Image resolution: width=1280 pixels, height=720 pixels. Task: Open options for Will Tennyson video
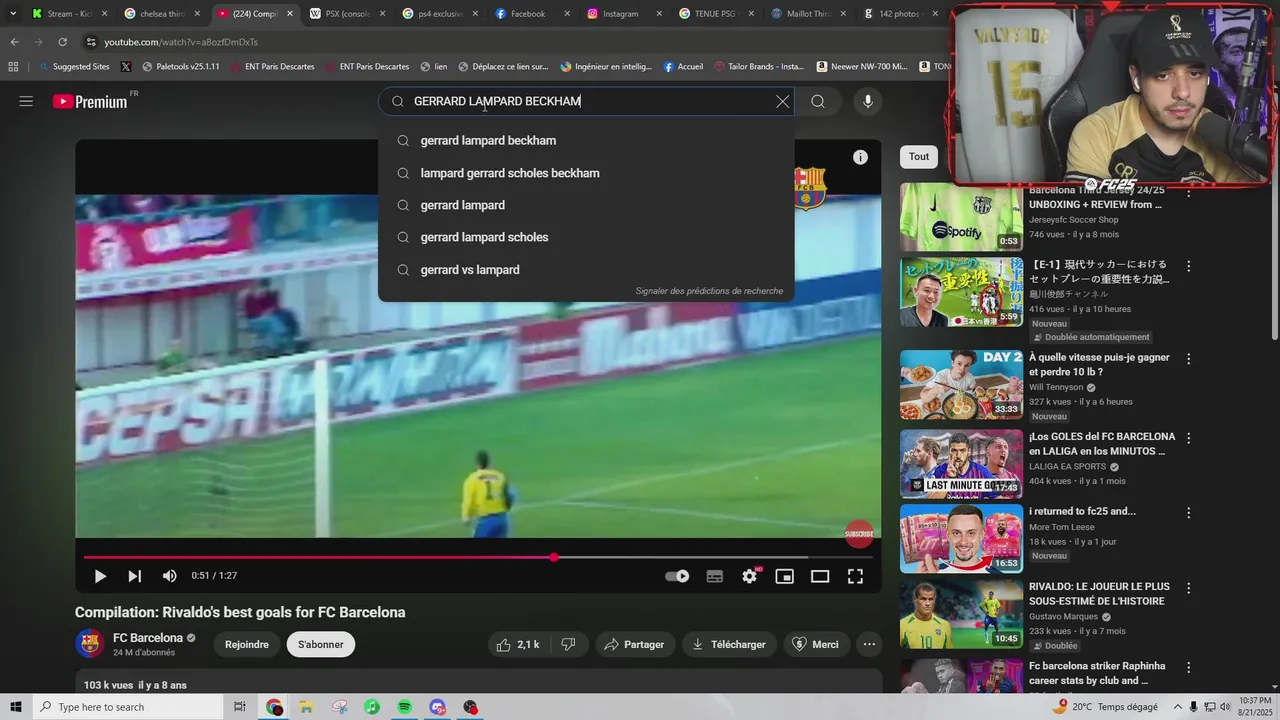[1188, 359]
